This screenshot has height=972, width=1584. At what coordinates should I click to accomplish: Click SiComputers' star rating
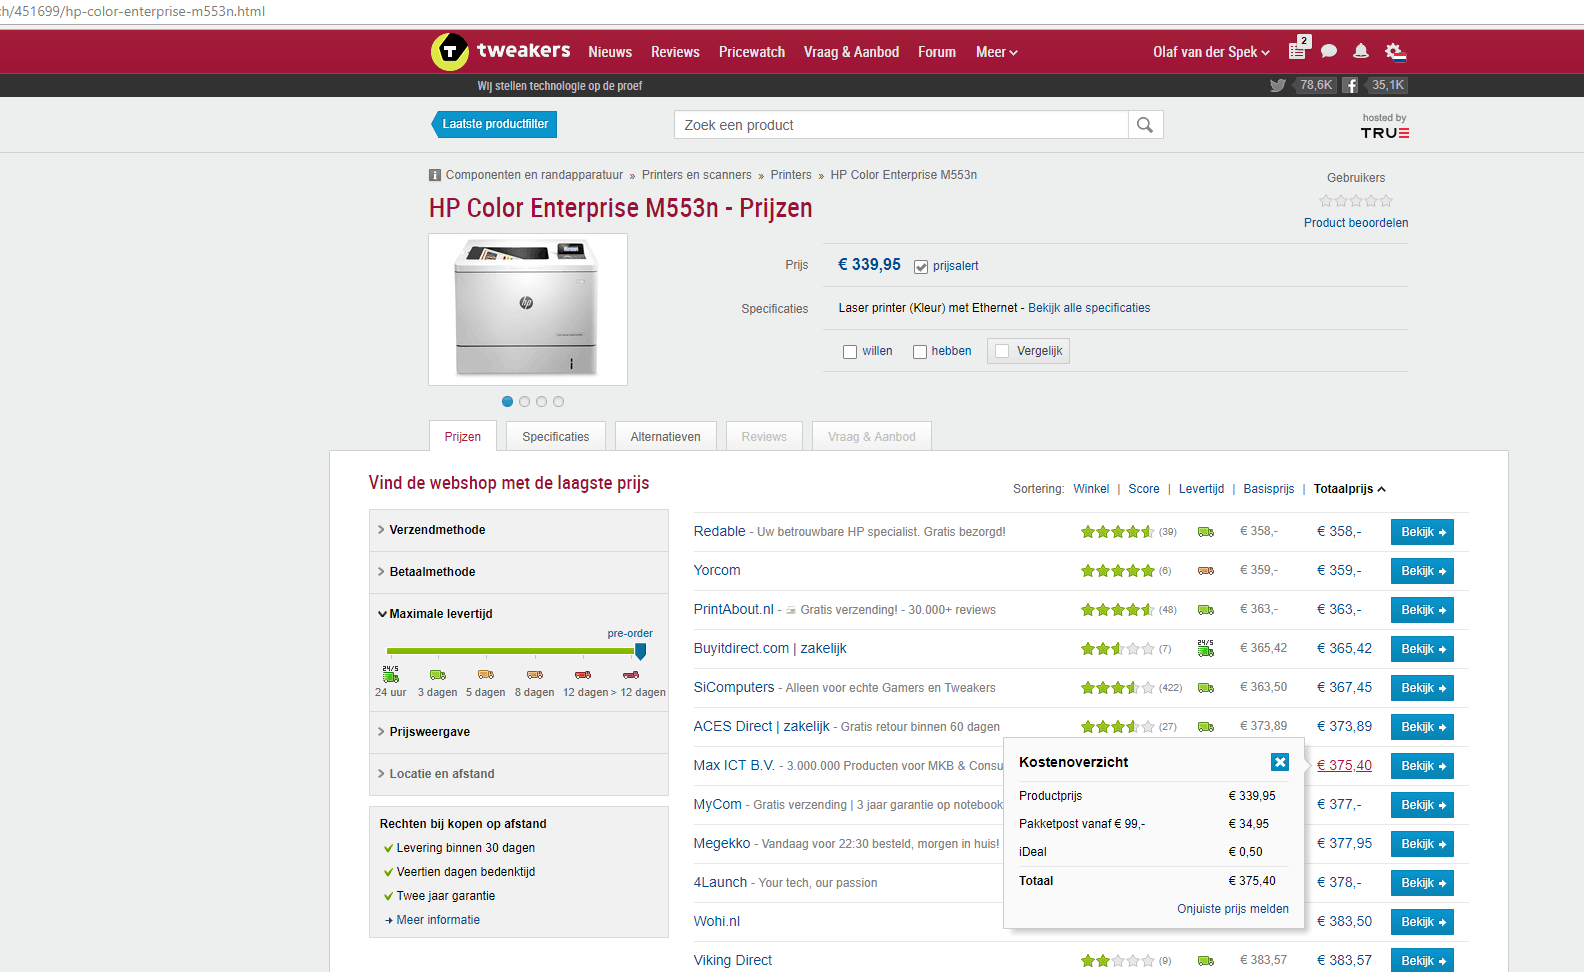1117,688
